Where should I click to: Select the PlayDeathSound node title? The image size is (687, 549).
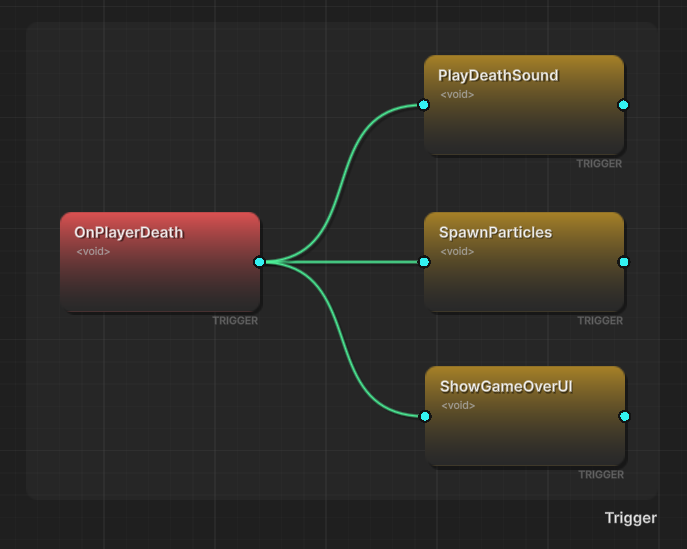pos(498,76)
